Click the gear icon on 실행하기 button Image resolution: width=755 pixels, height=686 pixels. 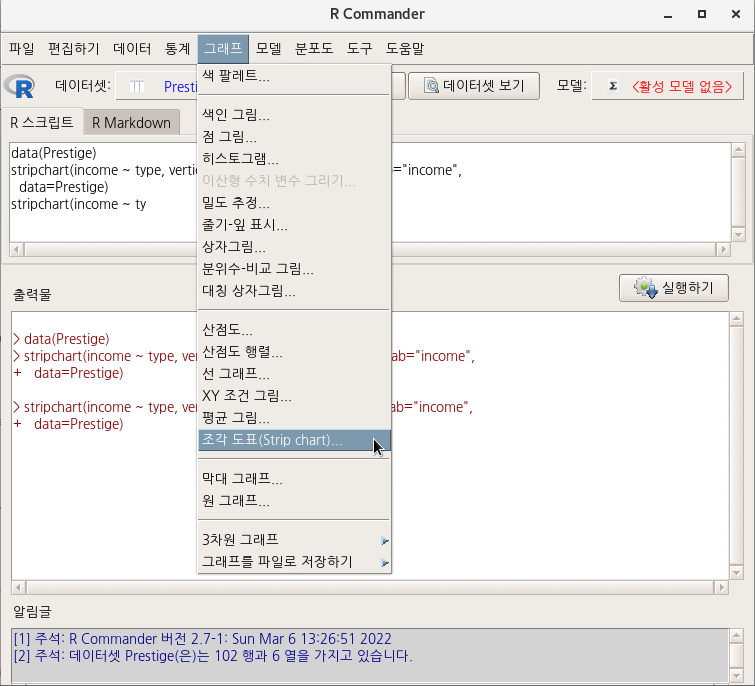(646, 288)
